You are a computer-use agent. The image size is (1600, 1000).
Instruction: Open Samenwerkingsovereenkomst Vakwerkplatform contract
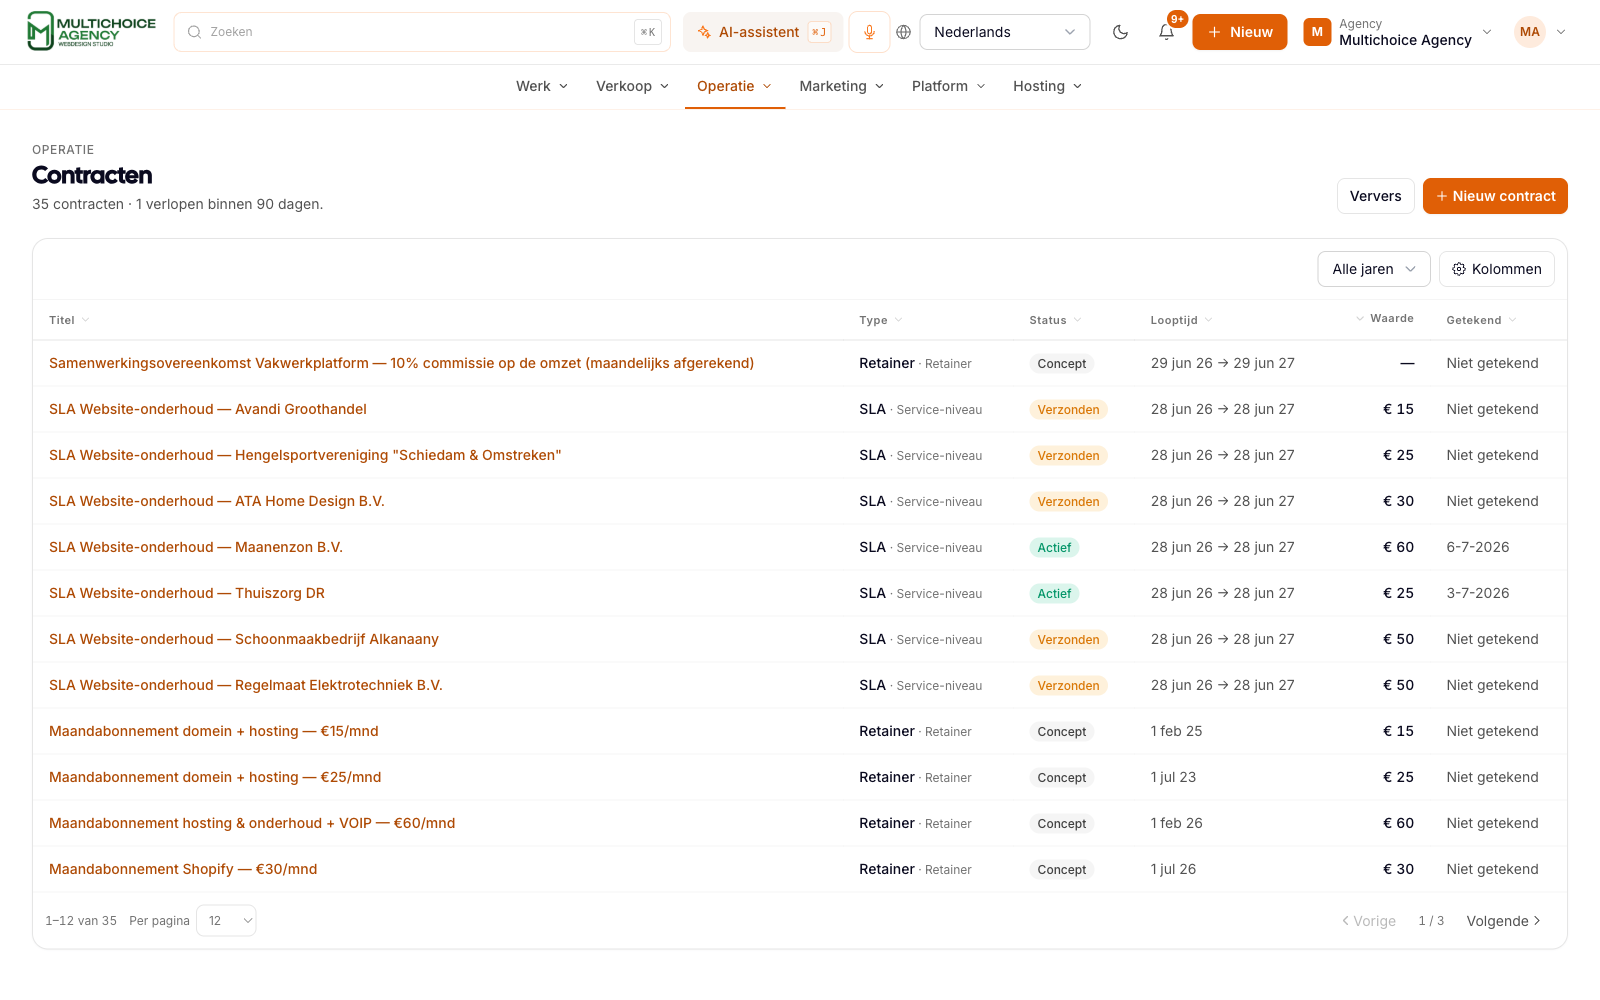click(401, 363)
